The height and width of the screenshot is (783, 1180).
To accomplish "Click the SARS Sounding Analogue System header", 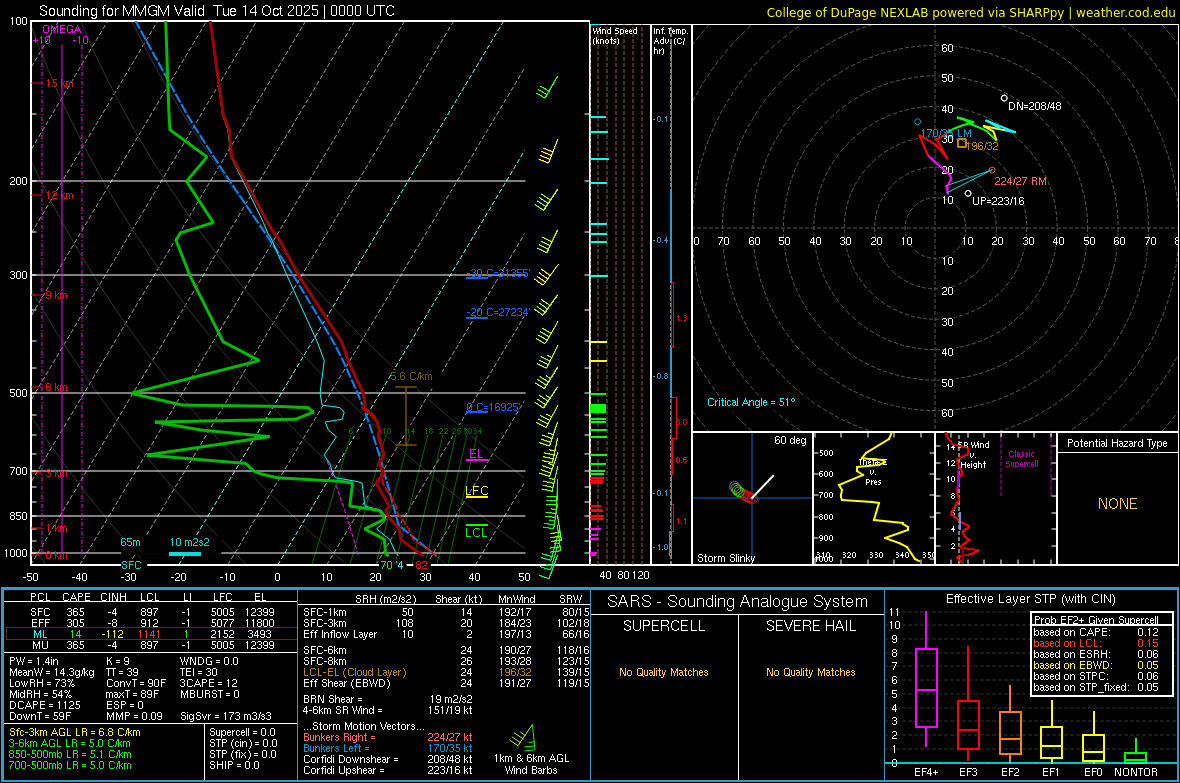I will point(738,601).
